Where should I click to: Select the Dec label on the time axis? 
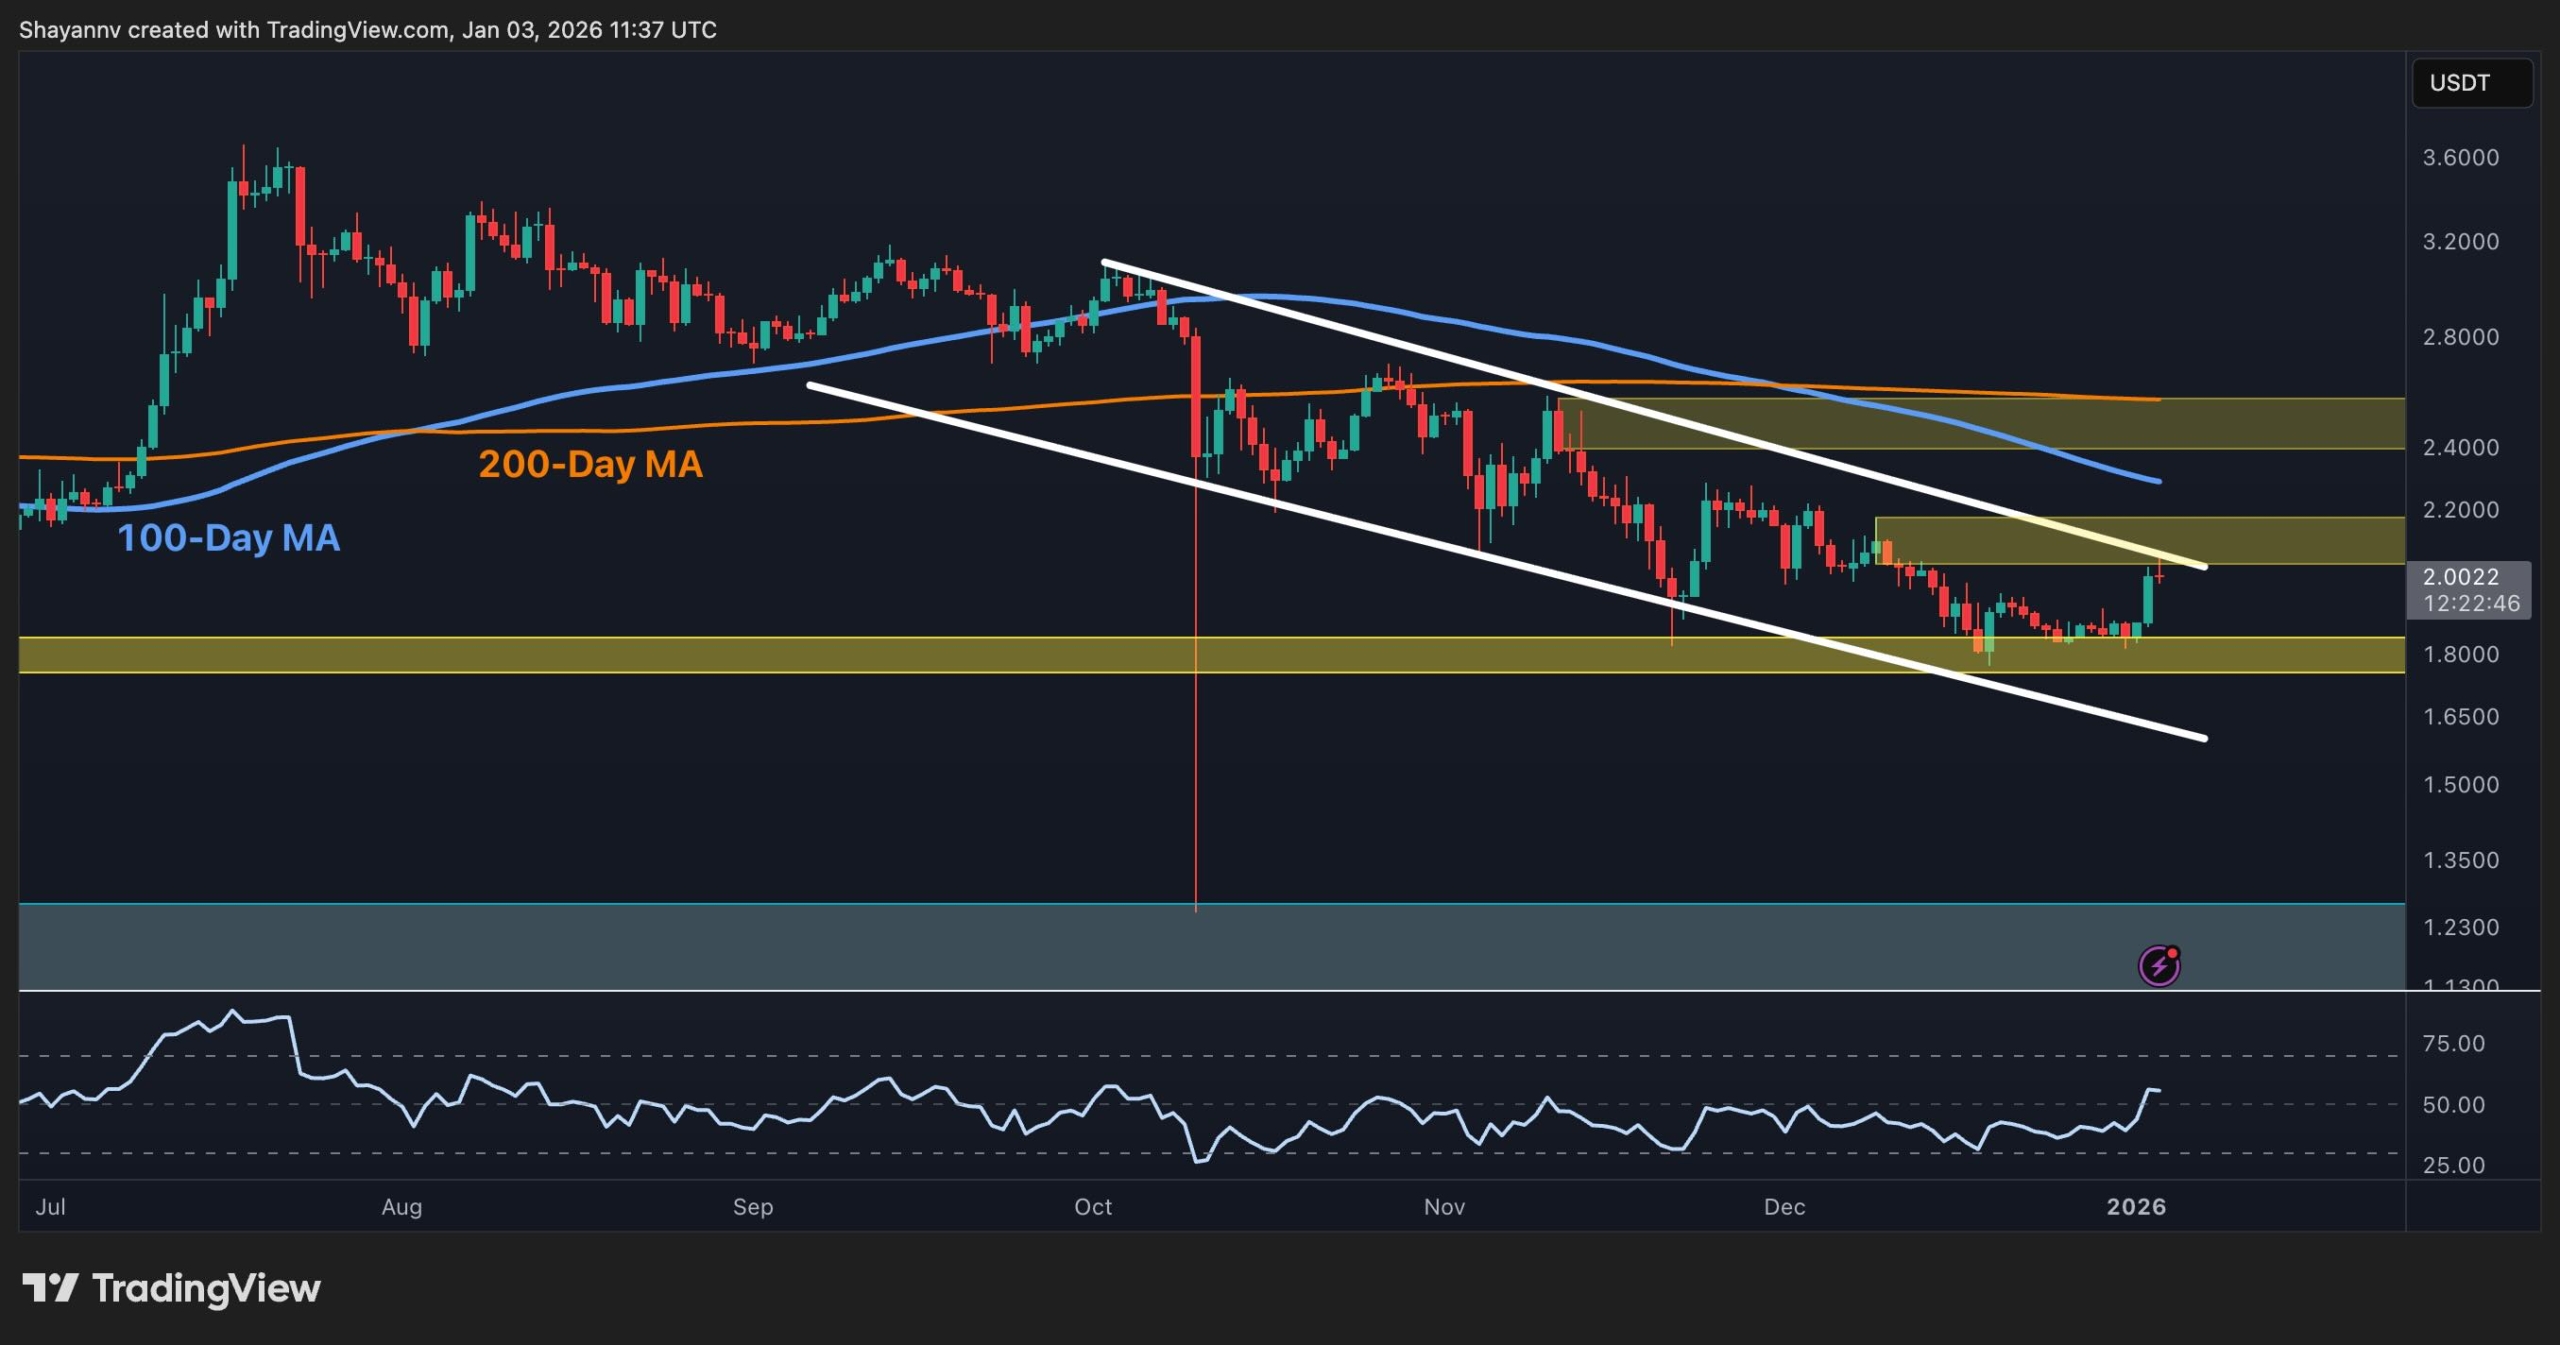(1786, 1207)
